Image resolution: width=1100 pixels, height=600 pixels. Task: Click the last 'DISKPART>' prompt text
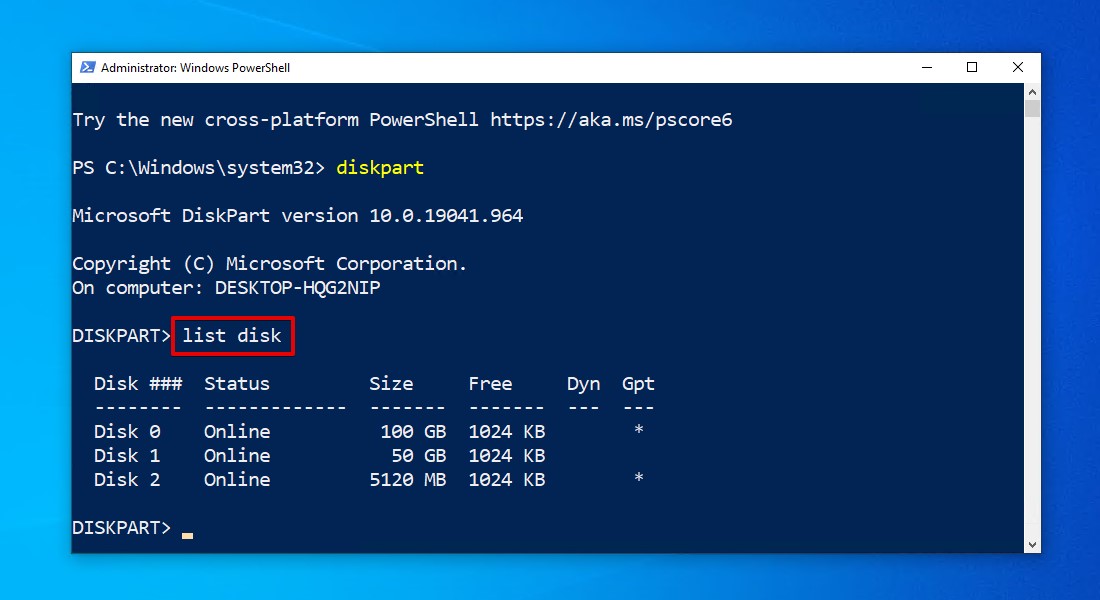click(x=121, y=528)
